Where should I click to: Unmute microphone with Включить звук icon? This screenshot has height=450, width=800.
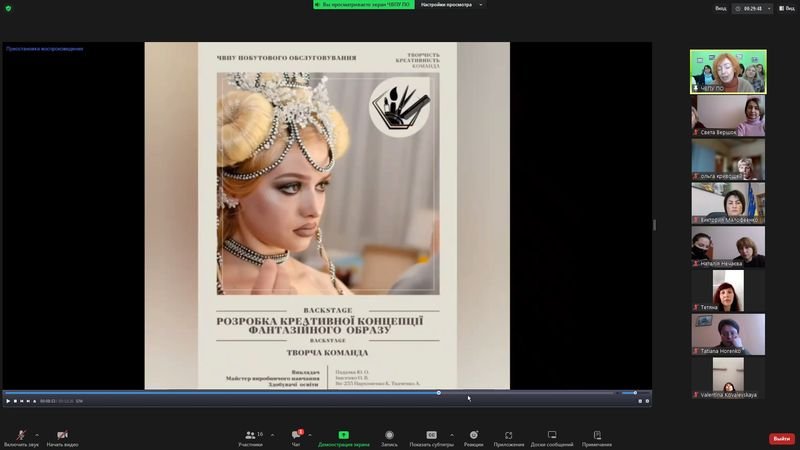(x=22, y=436)
